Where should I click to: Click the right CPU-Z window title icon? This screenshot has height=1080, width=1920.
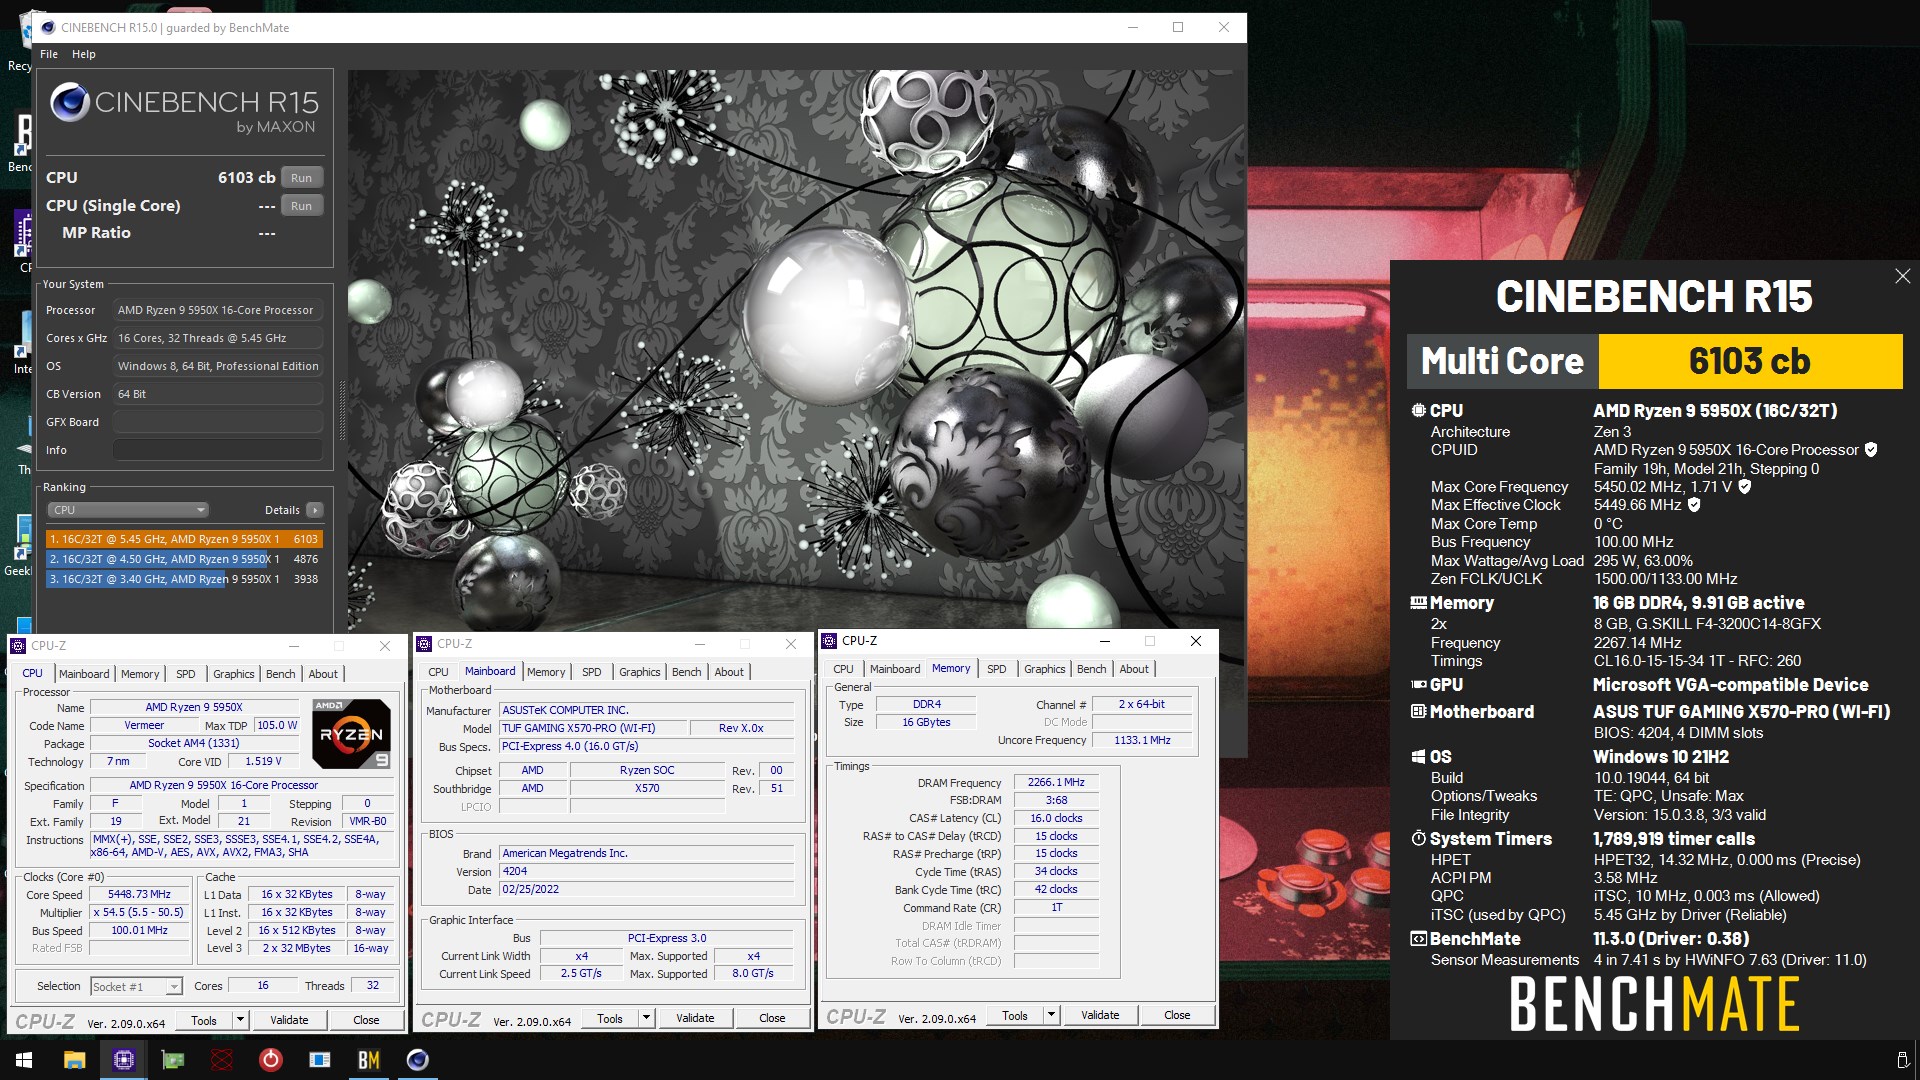click(x=829, y=641)
